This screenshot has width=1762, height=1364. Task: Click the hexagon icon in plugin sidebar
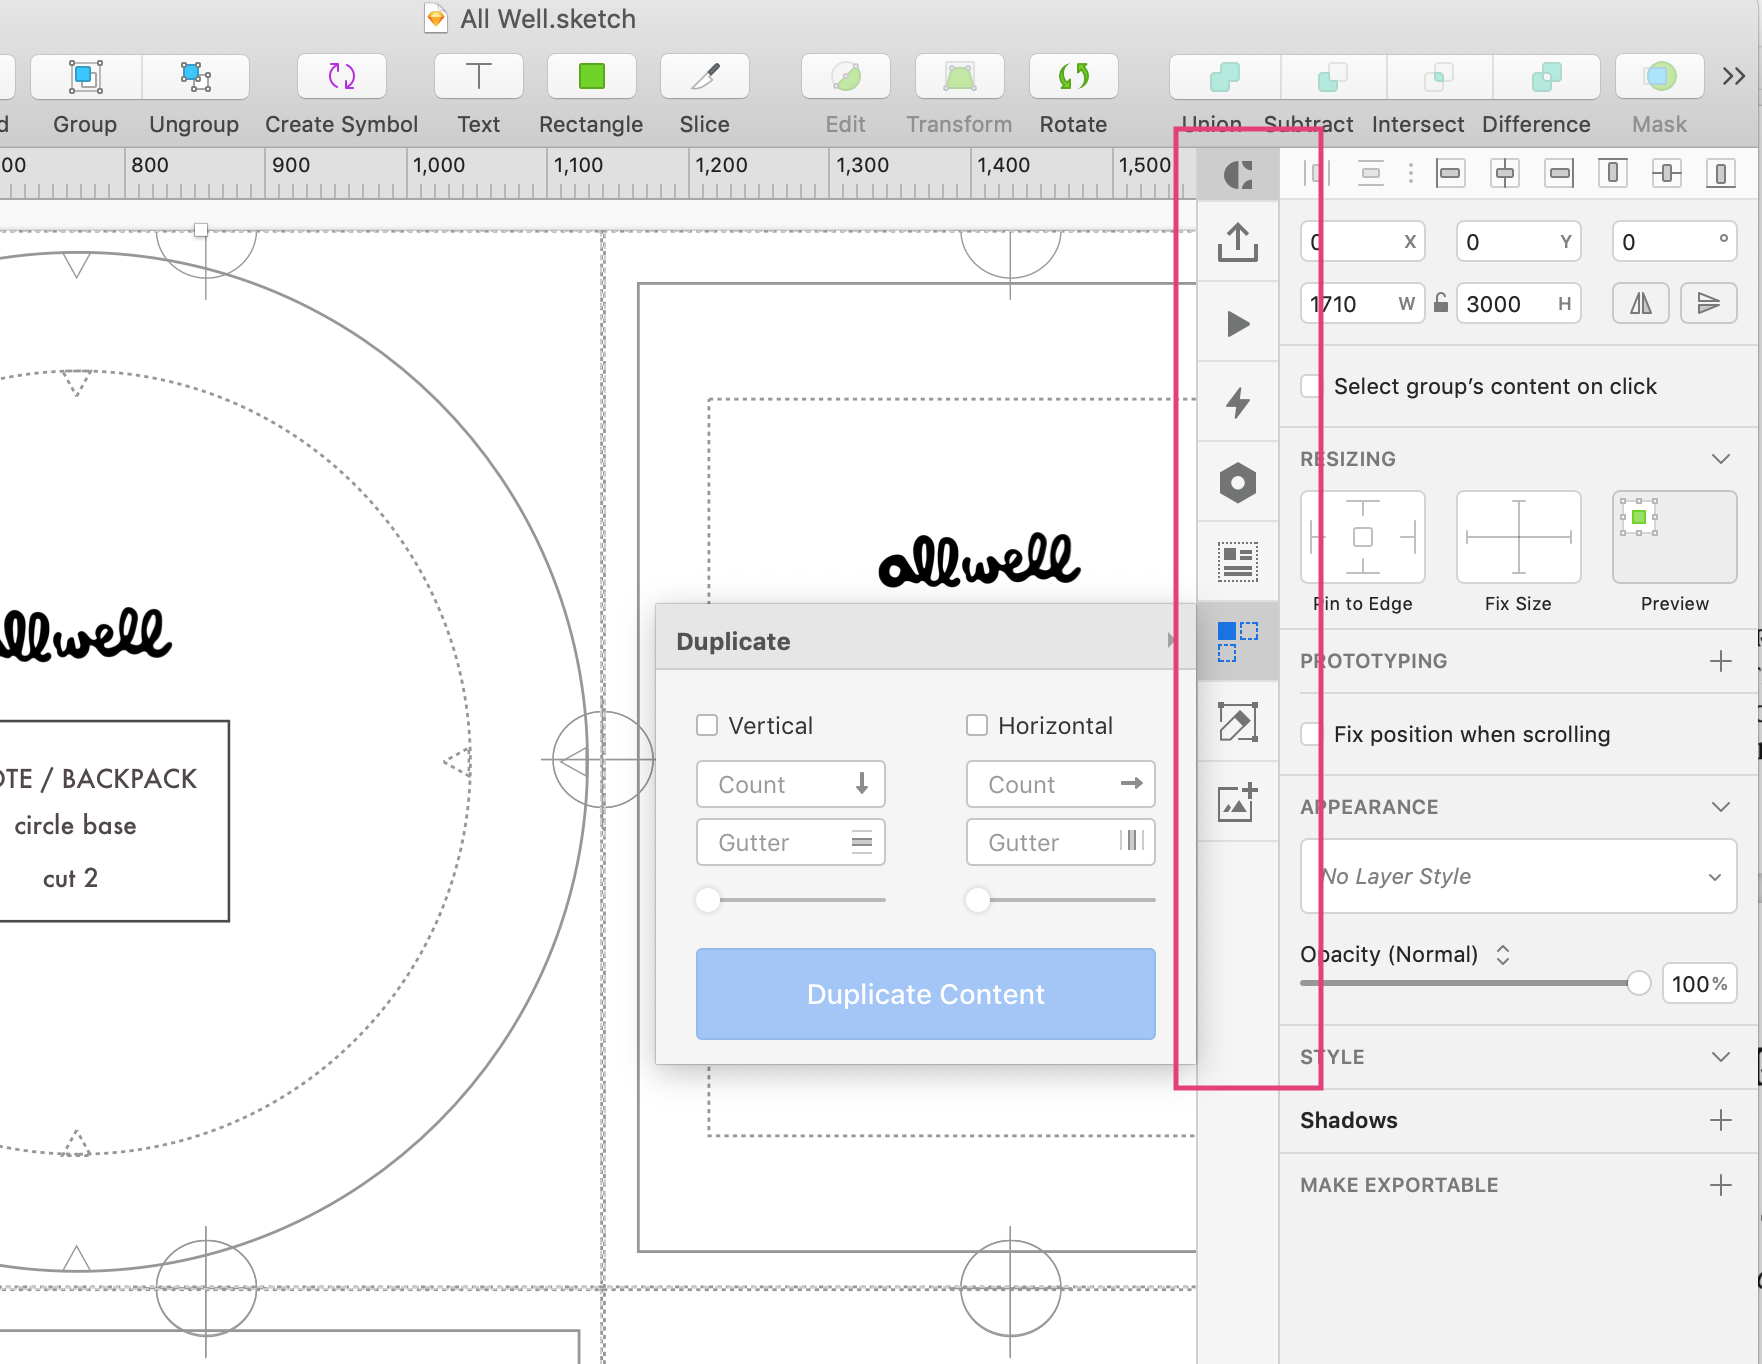[x=1238, y=483]
